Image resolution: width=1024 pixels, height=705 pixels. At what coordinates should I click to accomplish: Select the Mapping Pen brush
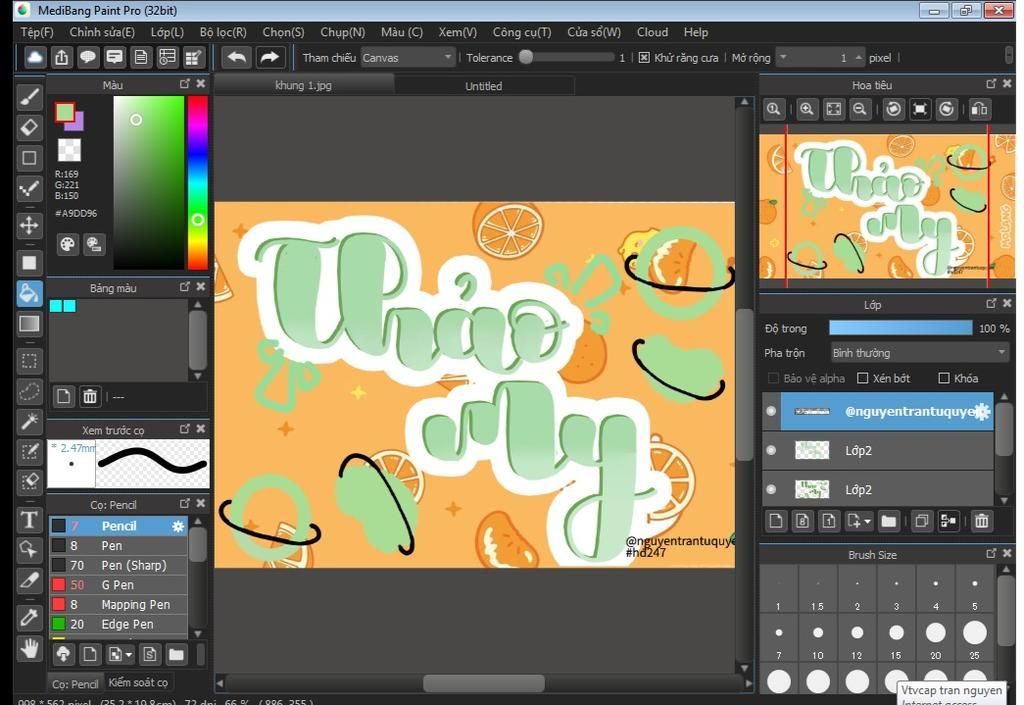pos(118,604)
